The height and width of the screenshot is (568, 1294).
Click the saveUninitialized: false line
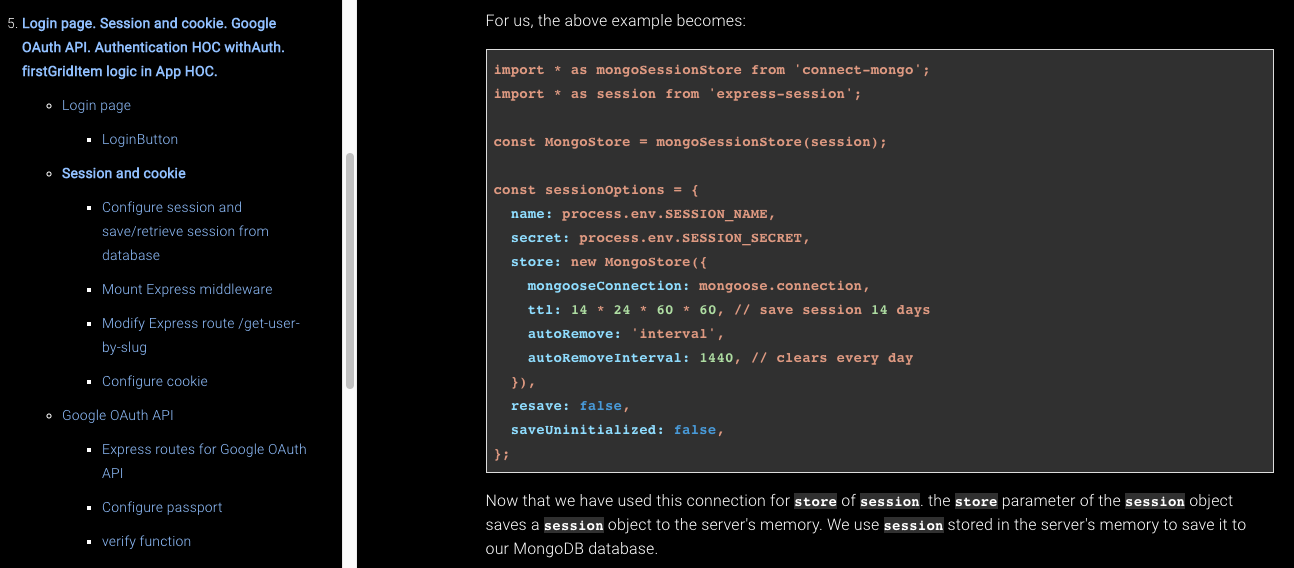[x=617, y=430]
